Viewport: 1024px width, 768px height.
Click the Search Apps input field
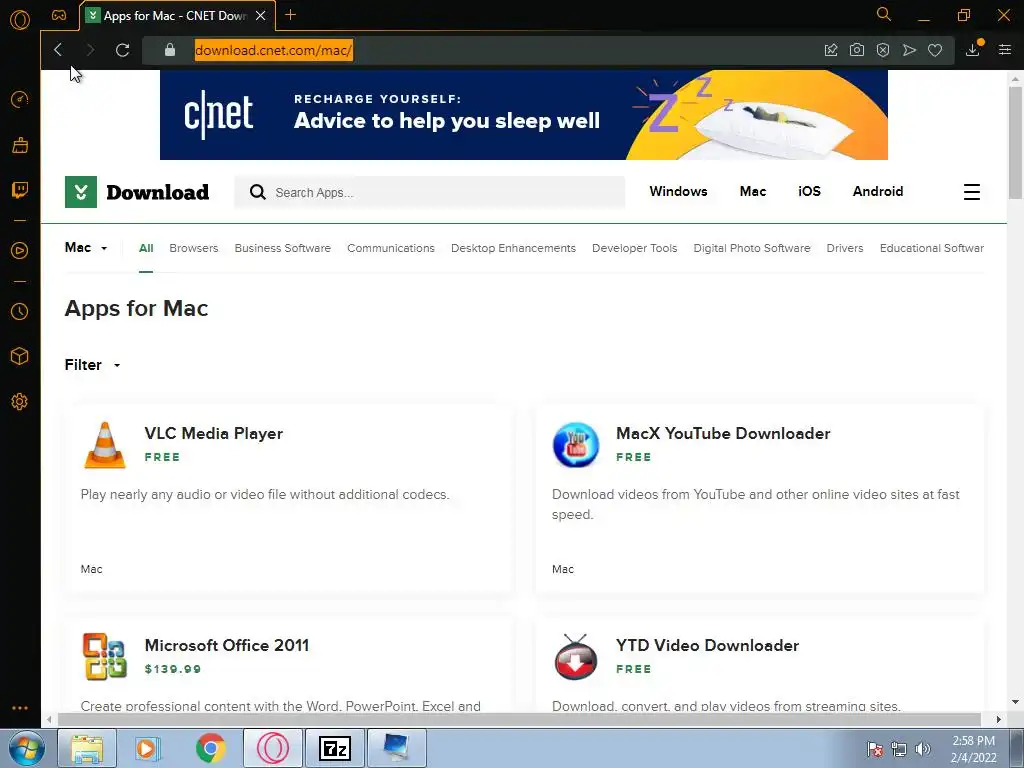[430, 192]
